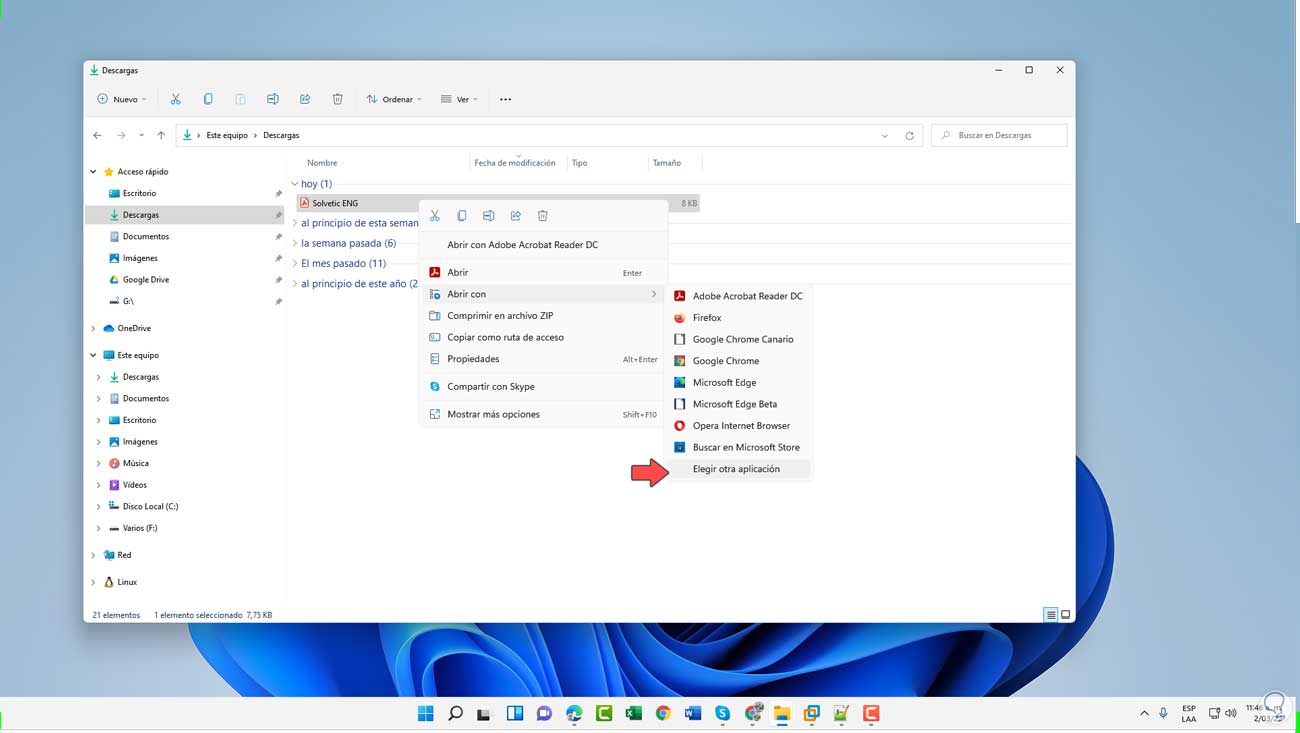Click 'Mostrar más opciones'
This screenshot has height=733, width=1300.
(x=543, y=414)
